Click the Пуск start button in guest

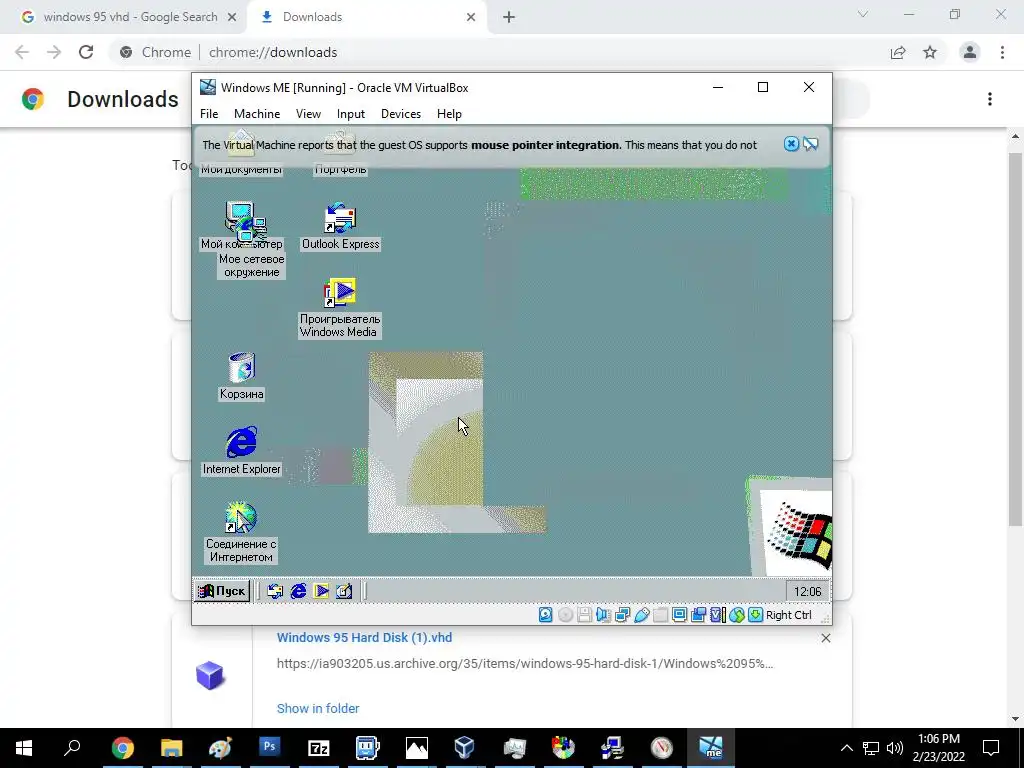[x=222, y=591]
